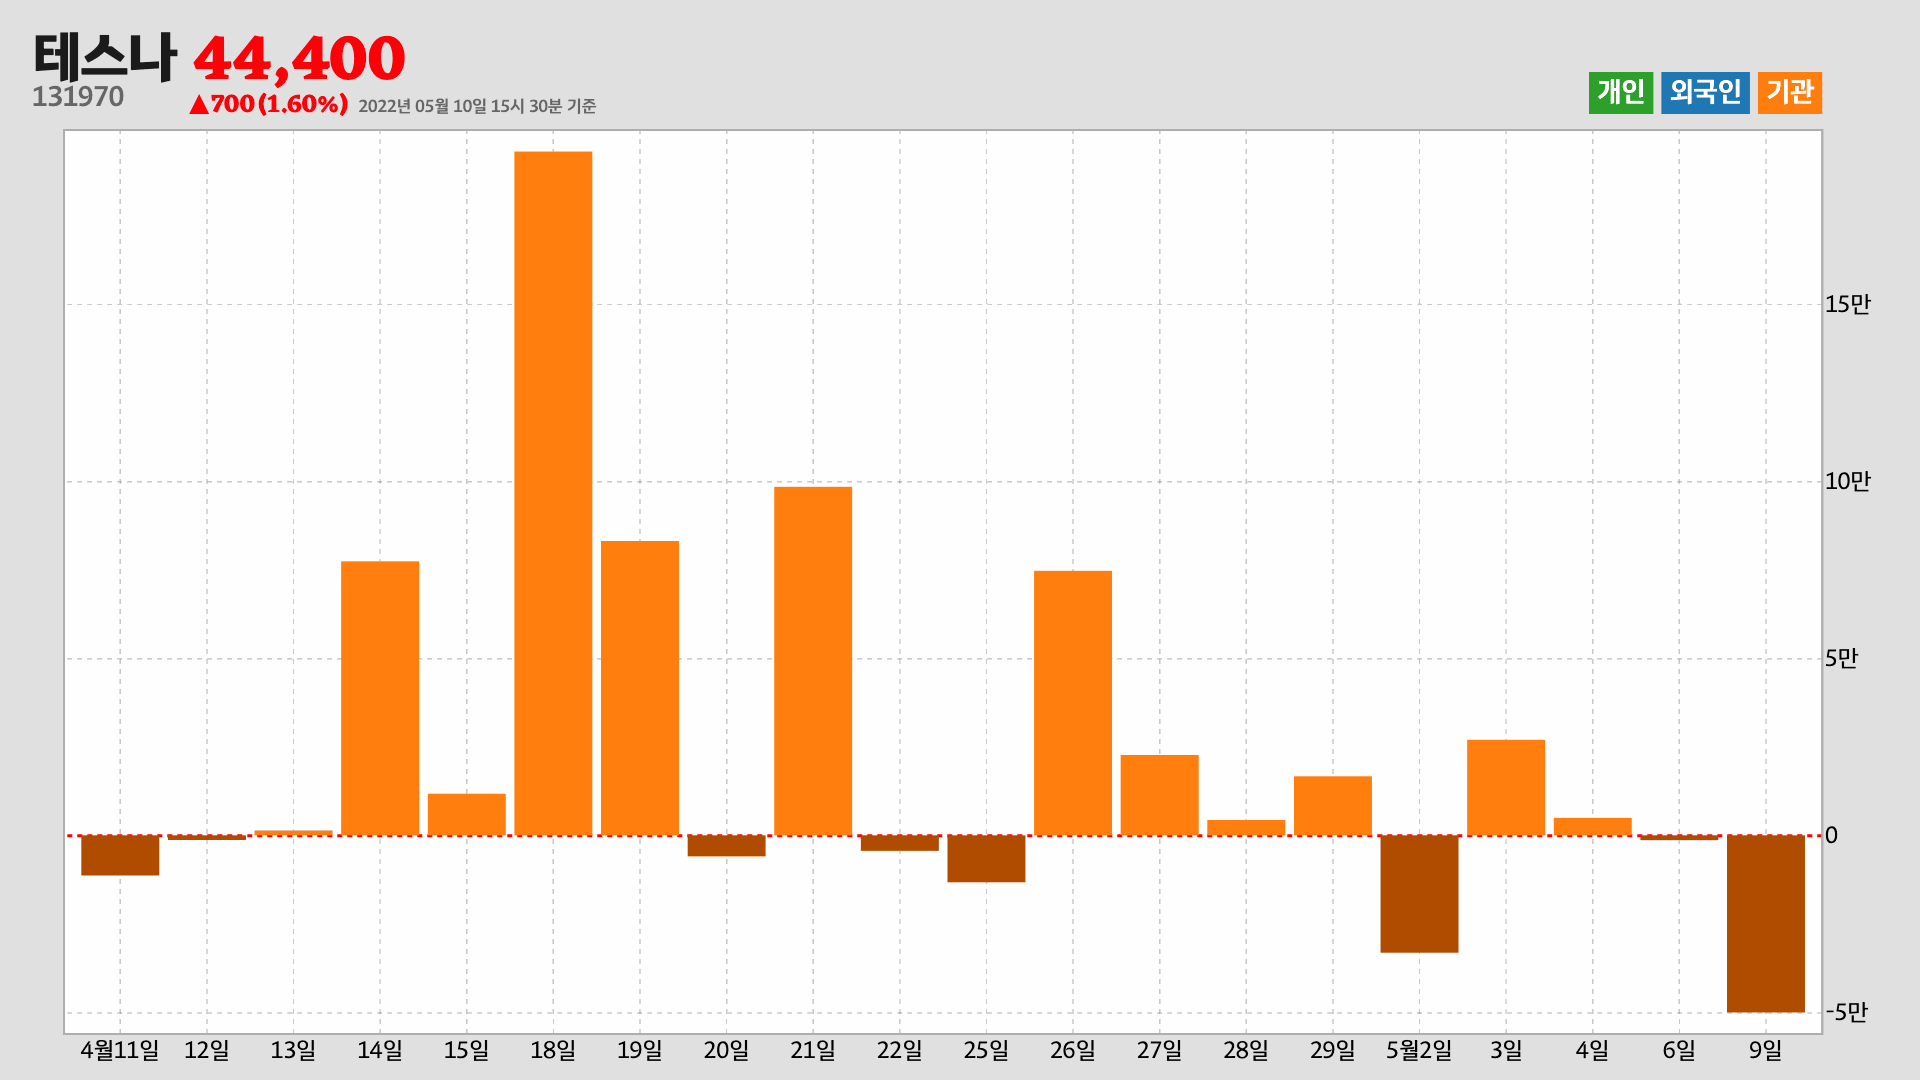
Task: Click the stock name 테스나
Action: (x=105, y=57)
